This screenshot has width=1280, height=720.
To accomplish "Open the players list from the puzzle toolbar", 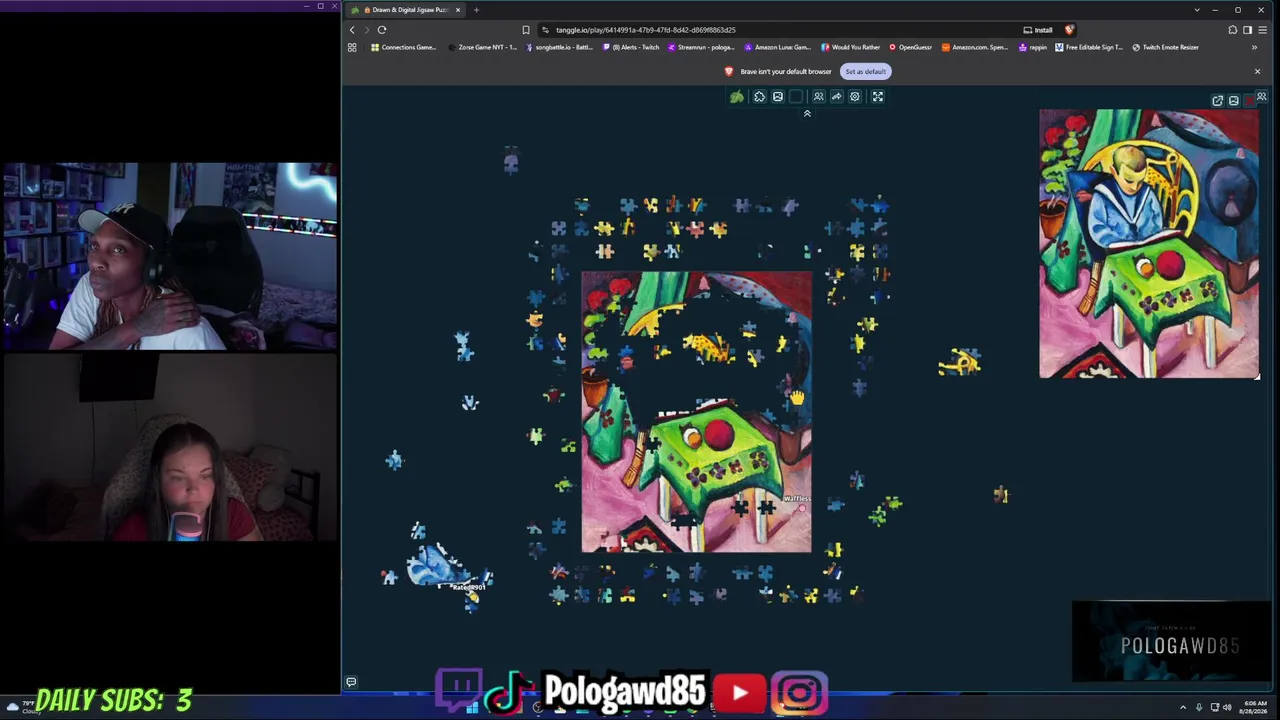I will pos(818,97).
